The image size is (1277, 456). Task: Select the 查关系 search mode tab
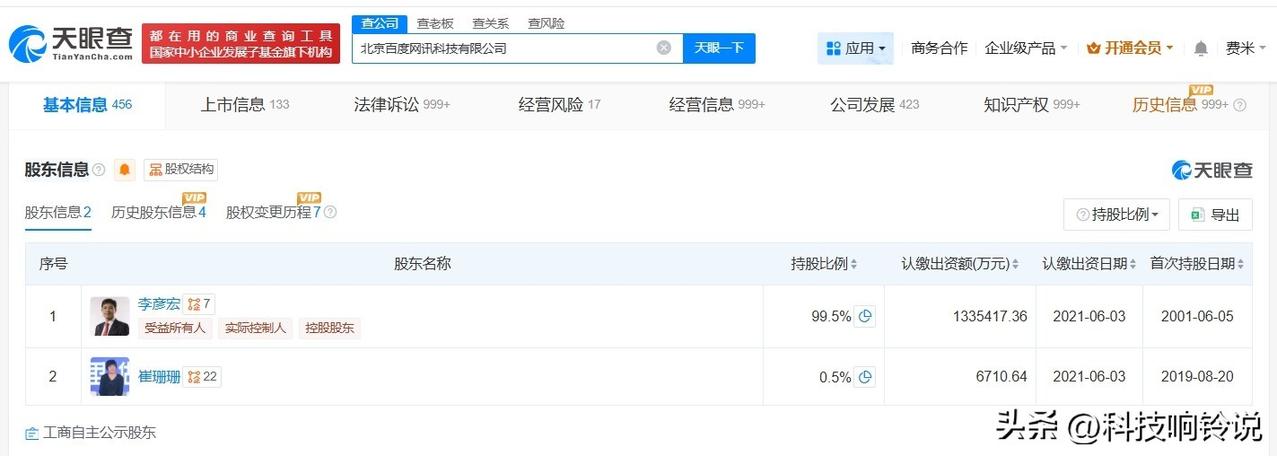tap(490, 23)
